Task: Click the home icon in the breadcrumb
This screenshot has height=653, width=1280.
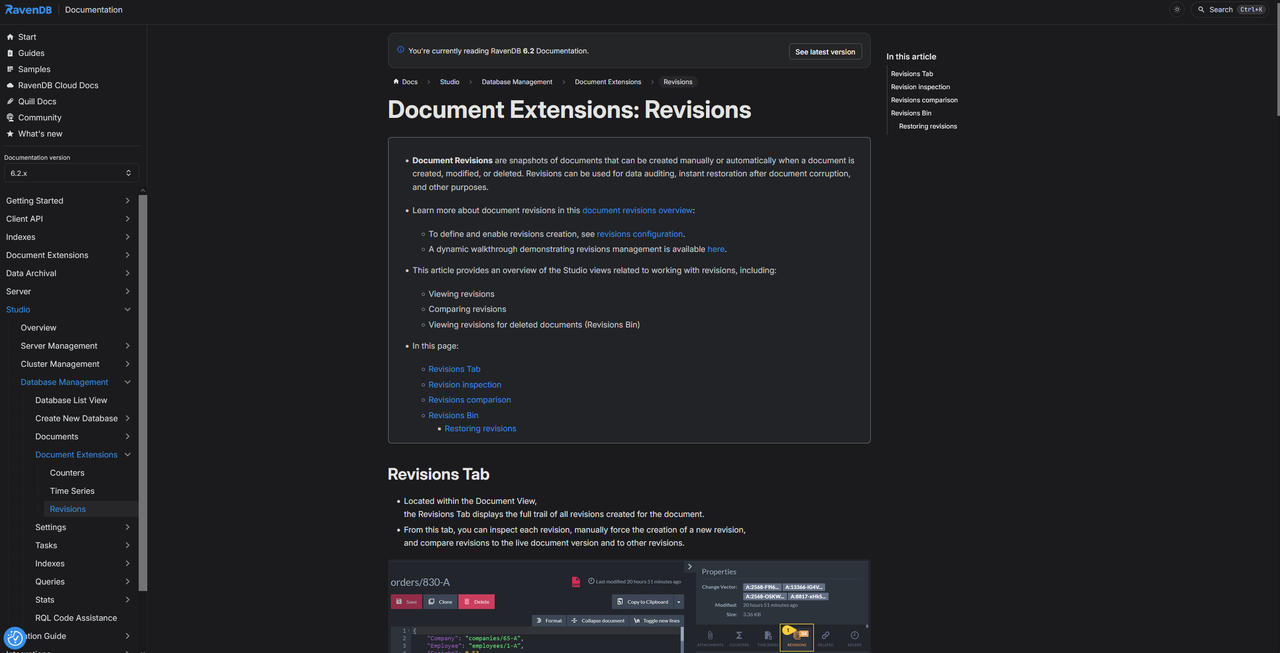Action: tap(397, 82)
